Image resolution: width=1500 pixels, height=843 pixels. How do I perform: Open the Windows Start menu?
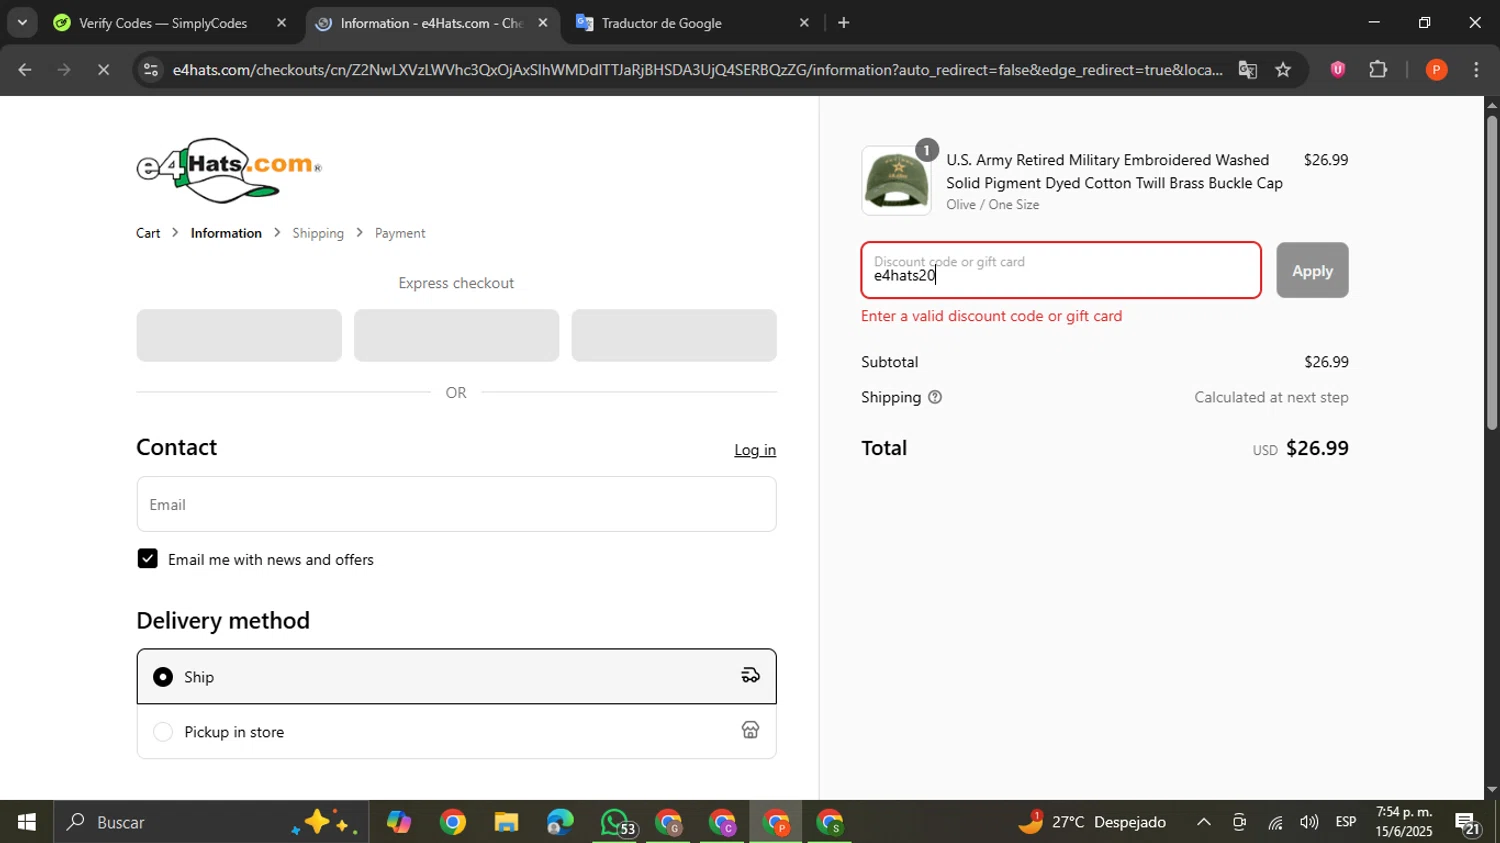26,822
